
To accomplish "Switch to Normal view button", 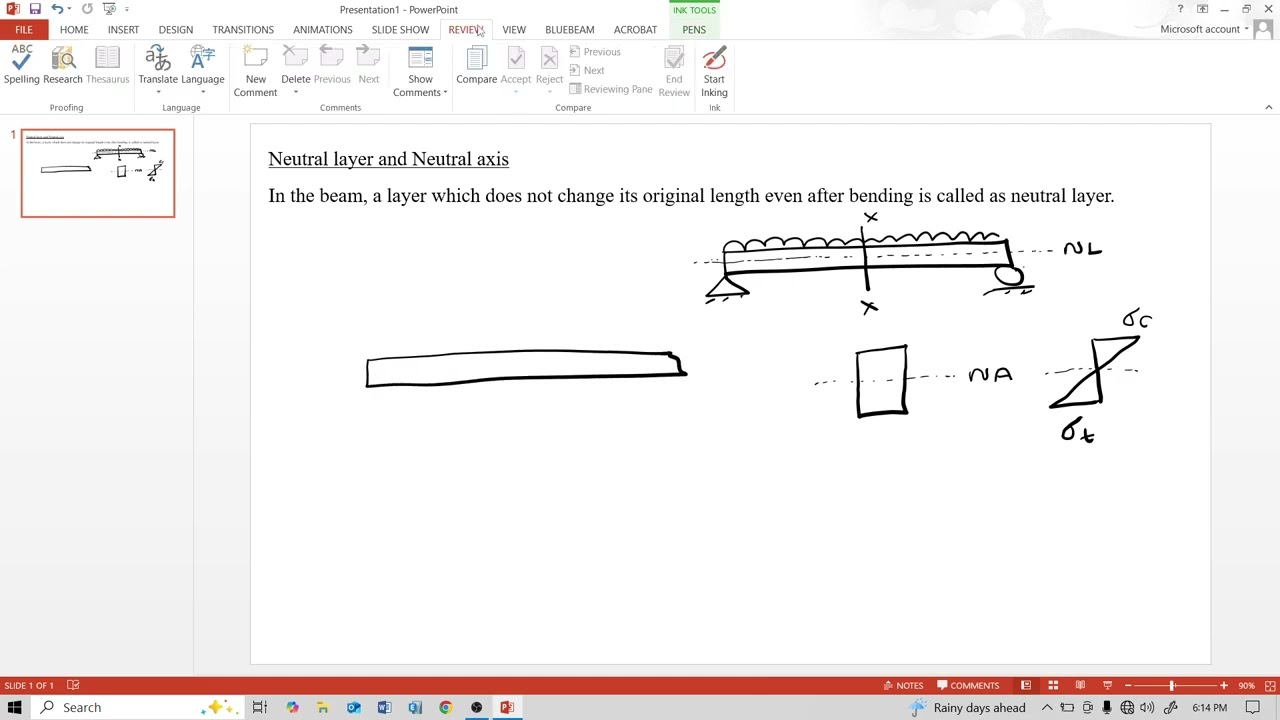I will (x=1026, y=685).
